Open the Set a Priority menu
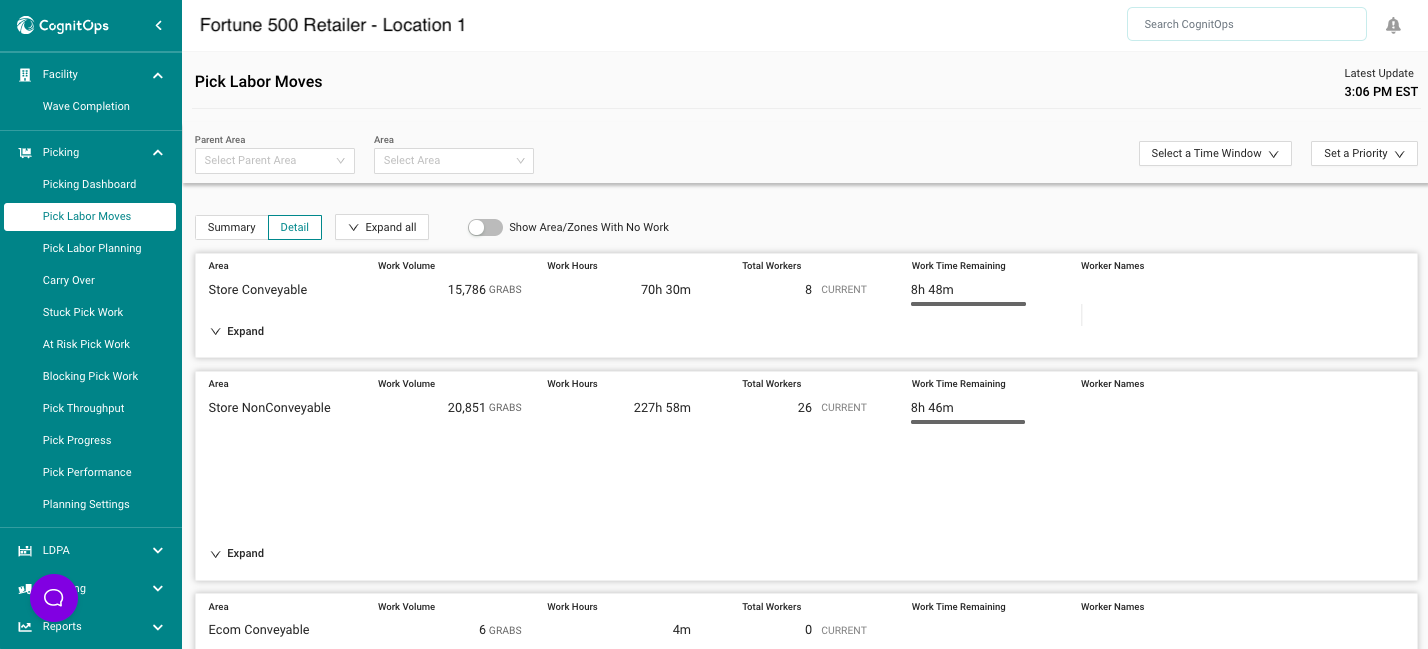Image resolution: width=1428 pixels, height=649 pixels. (1363, 154)
